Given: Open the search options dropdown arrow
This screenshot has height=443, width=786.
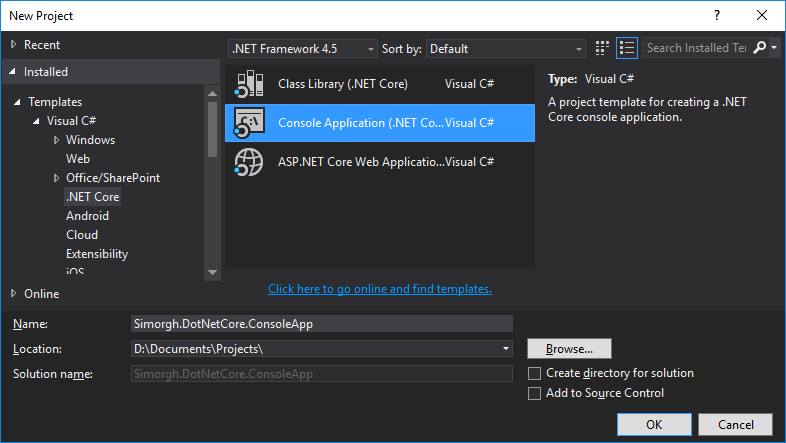Looking at the screenshot, I should [774, 48].
